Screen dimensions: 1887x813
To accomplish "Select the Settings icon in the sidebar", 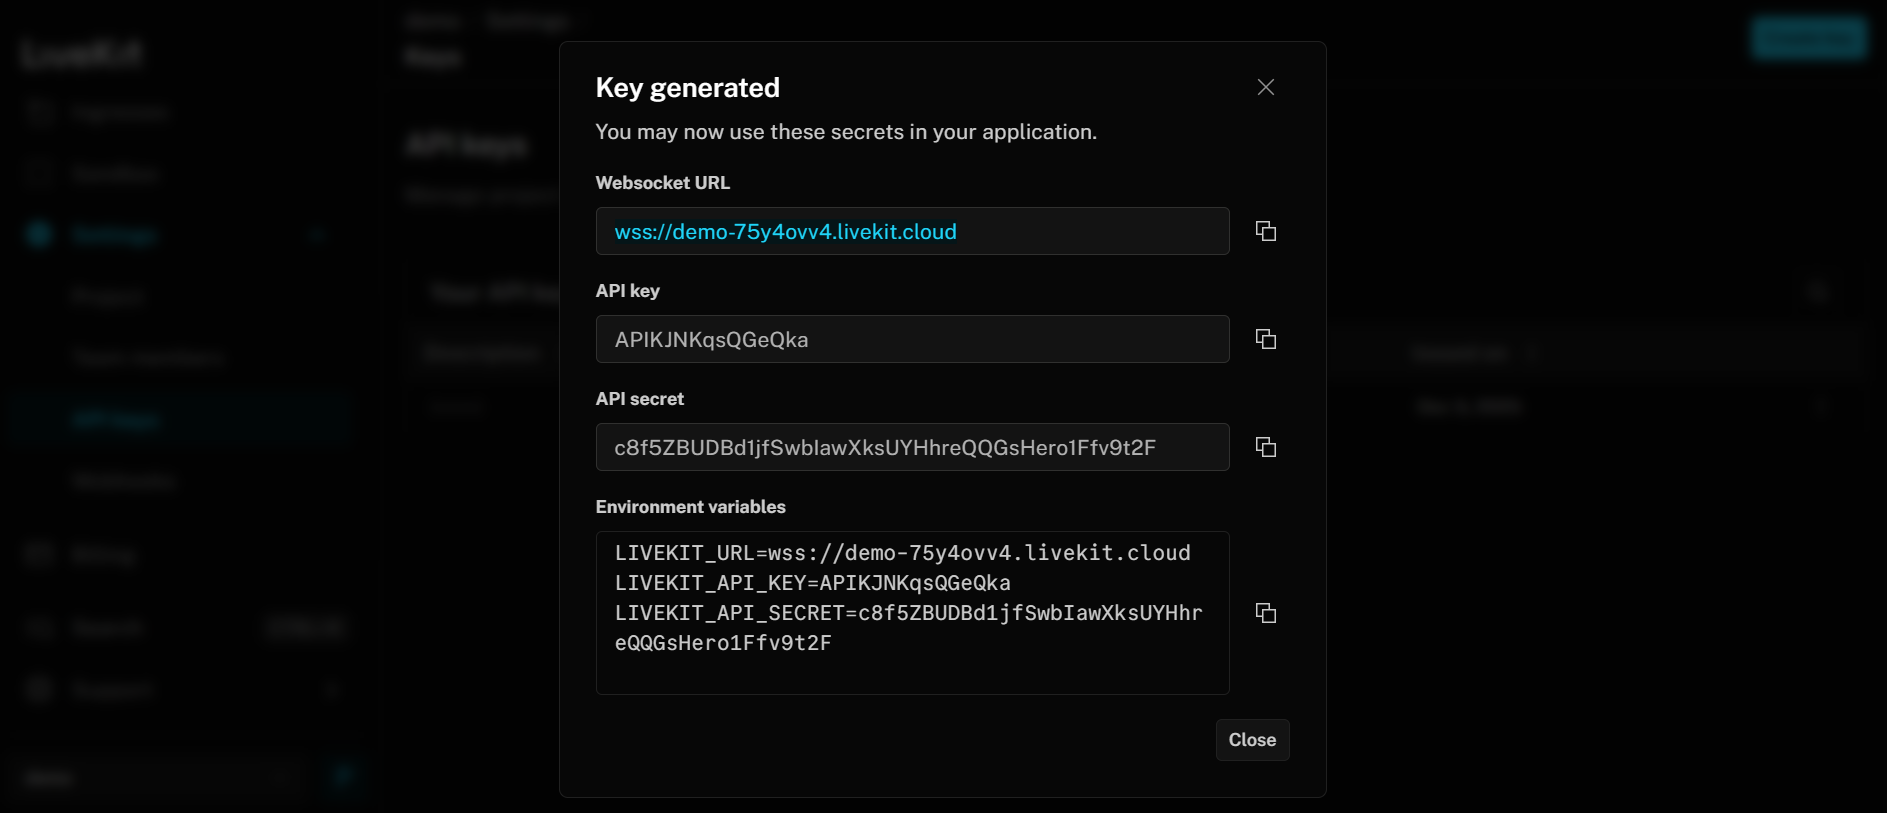I will pos(40,234).
